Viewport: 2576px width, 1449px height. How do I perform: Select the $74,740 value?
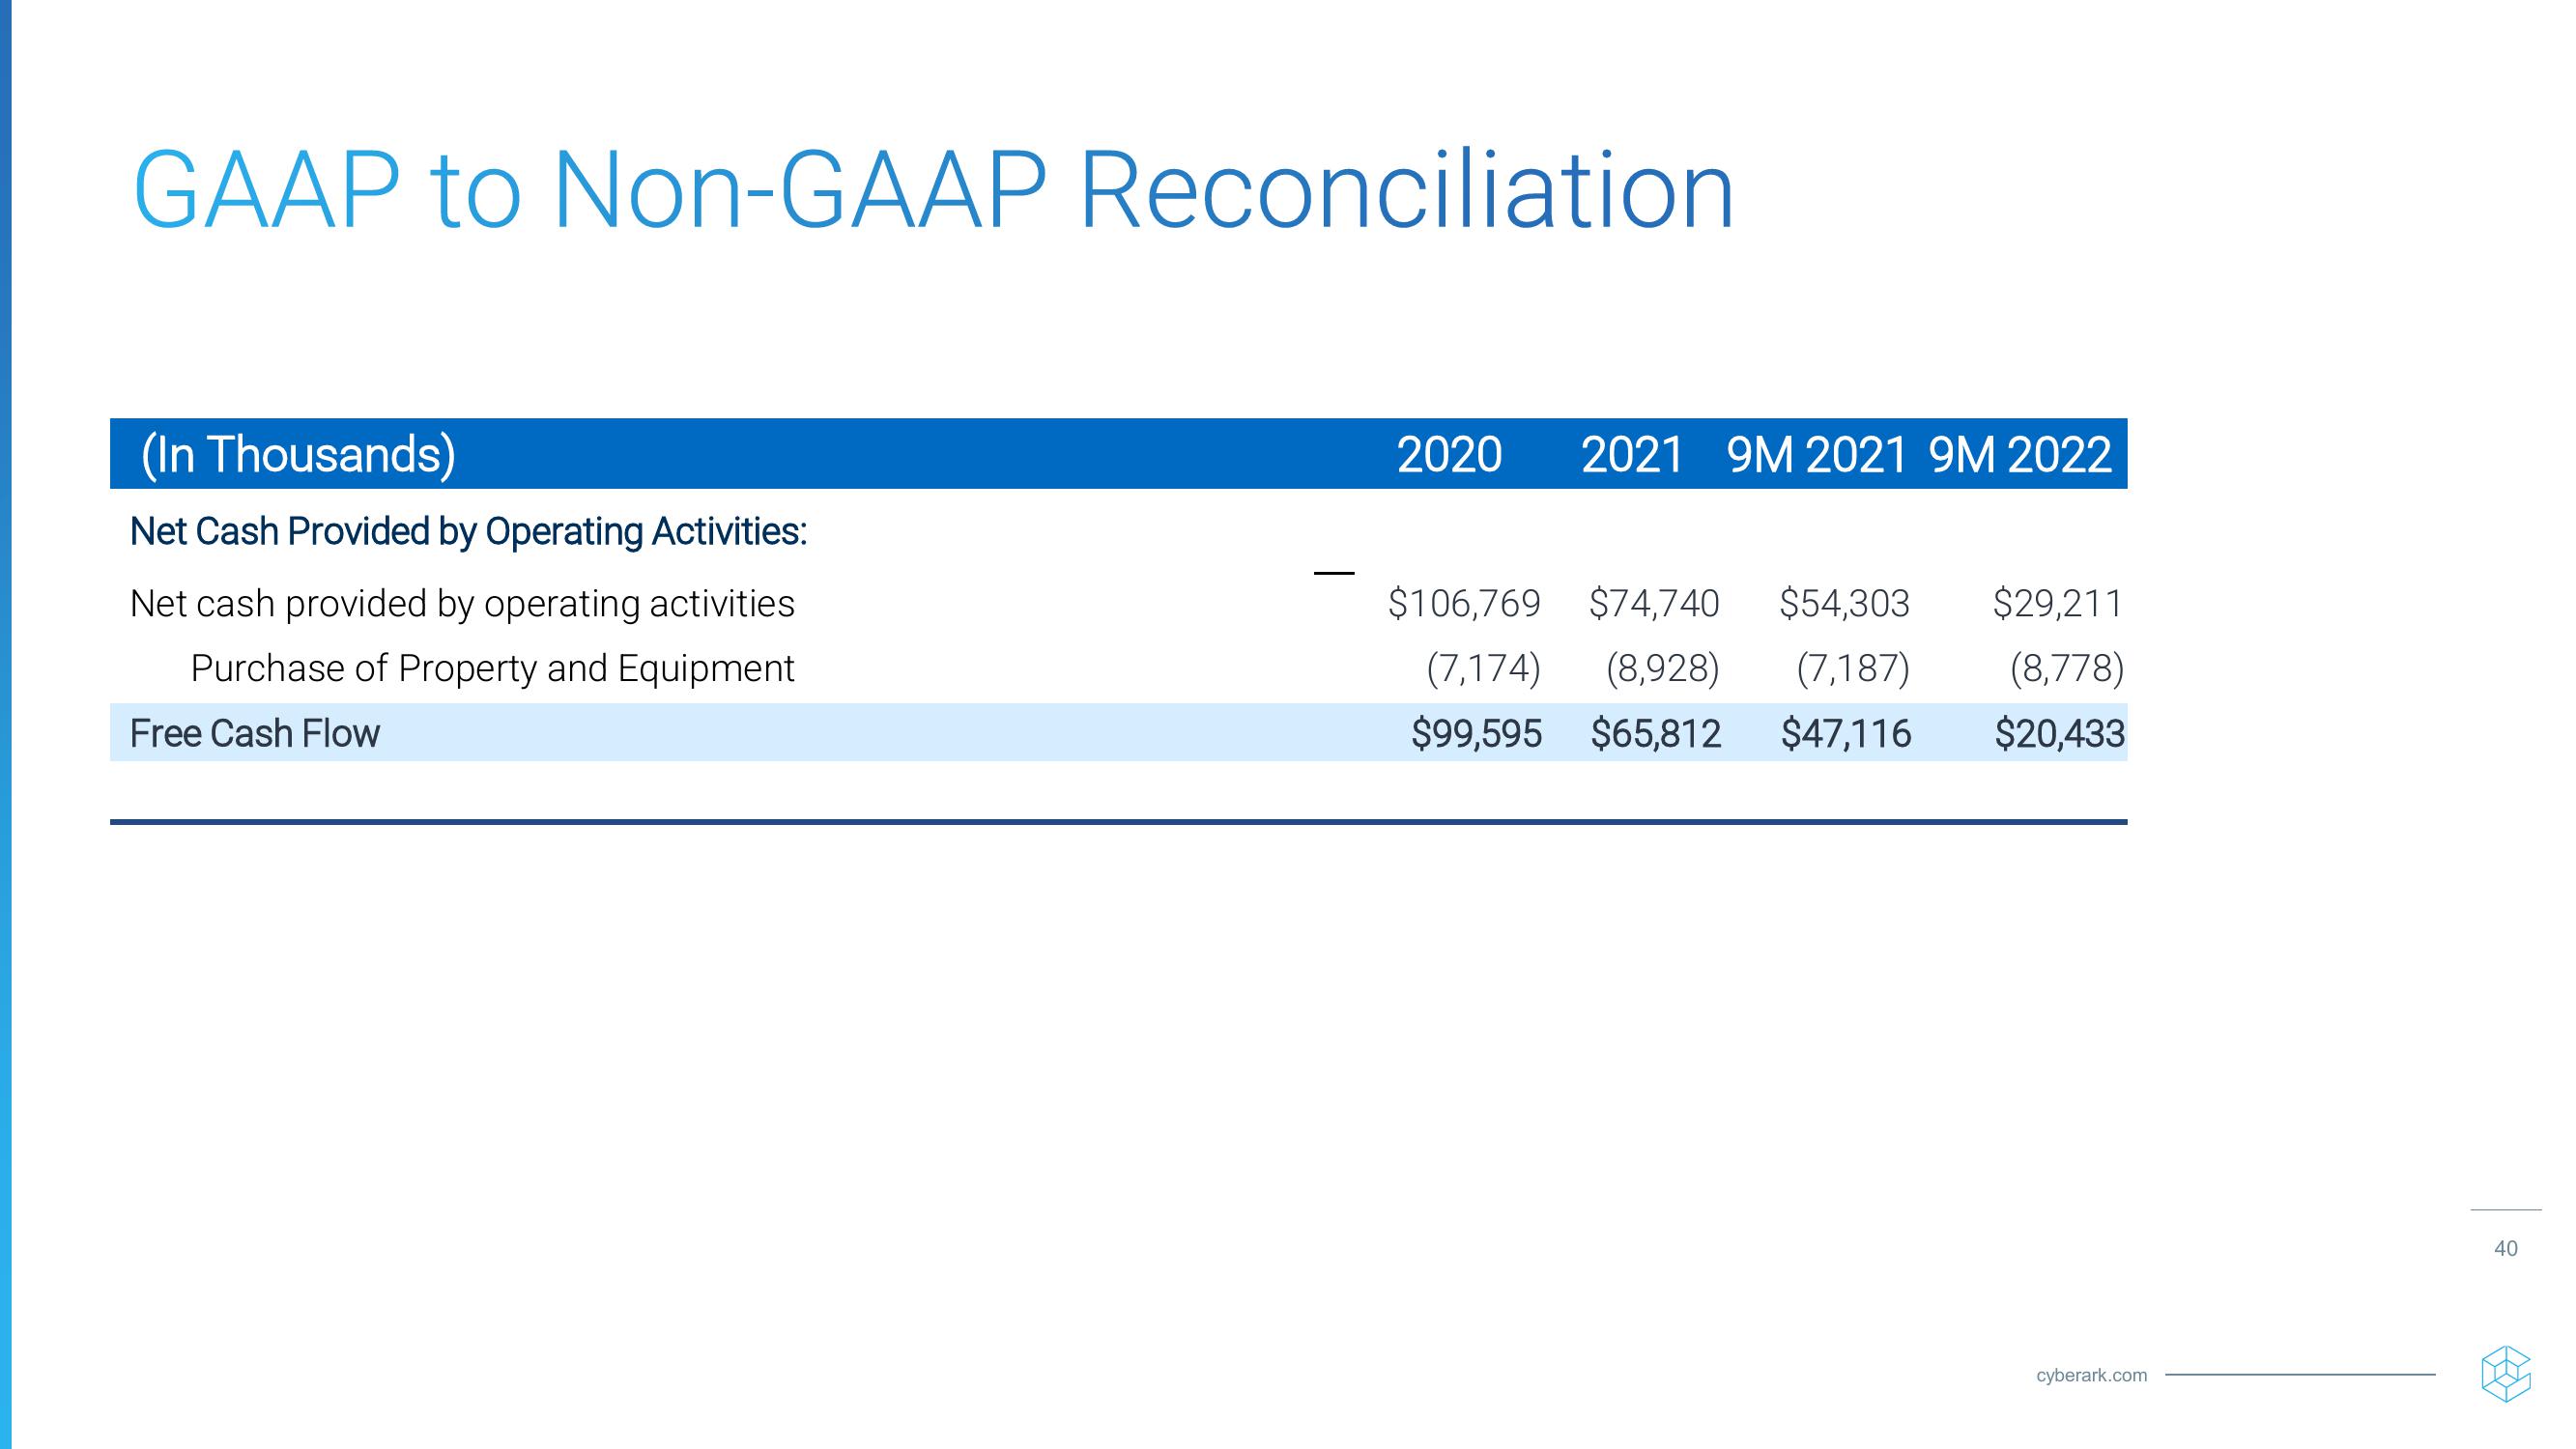(1654, 603)
